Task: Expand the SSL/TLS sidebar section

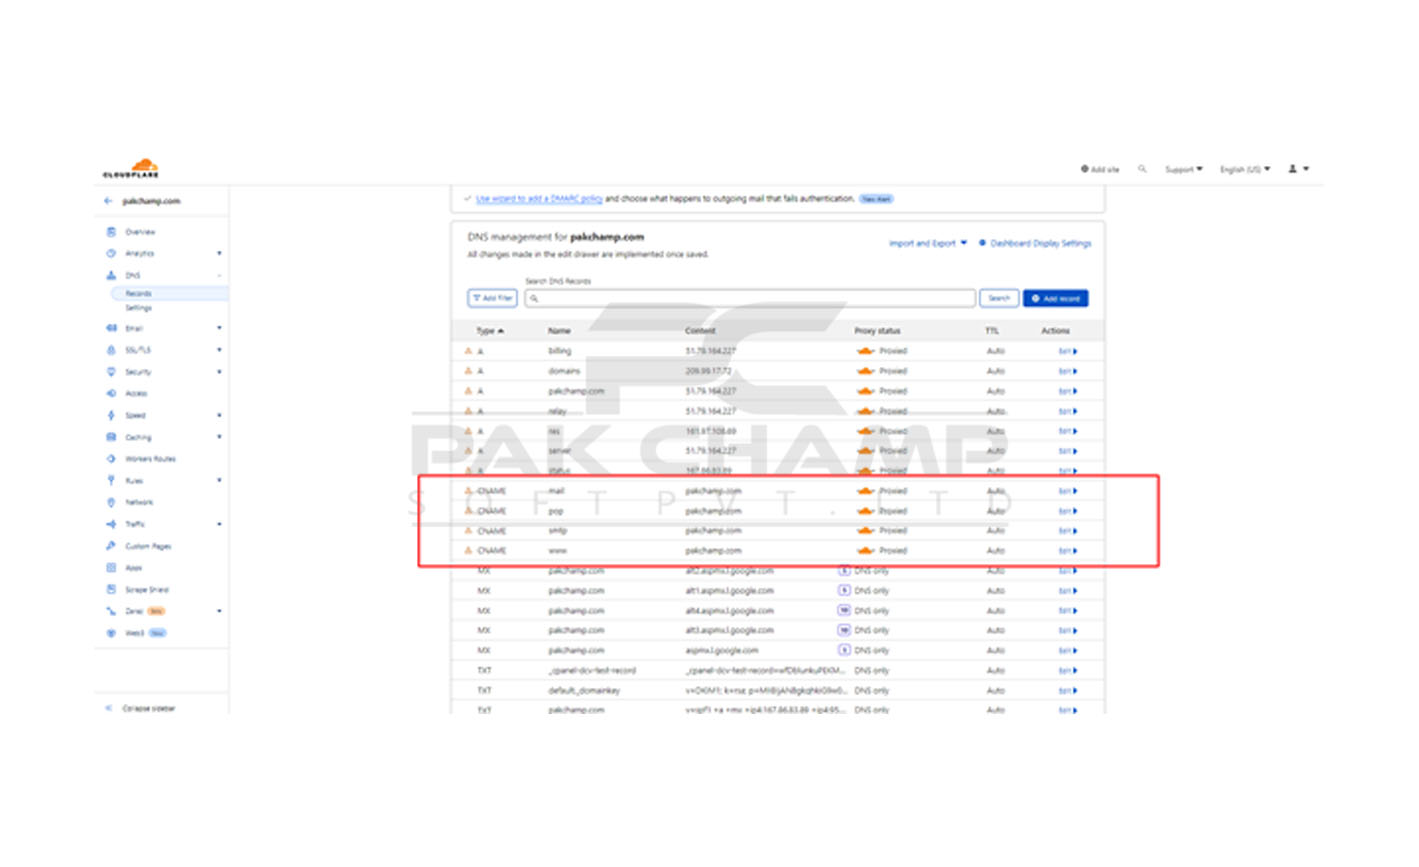Action: 219,350
